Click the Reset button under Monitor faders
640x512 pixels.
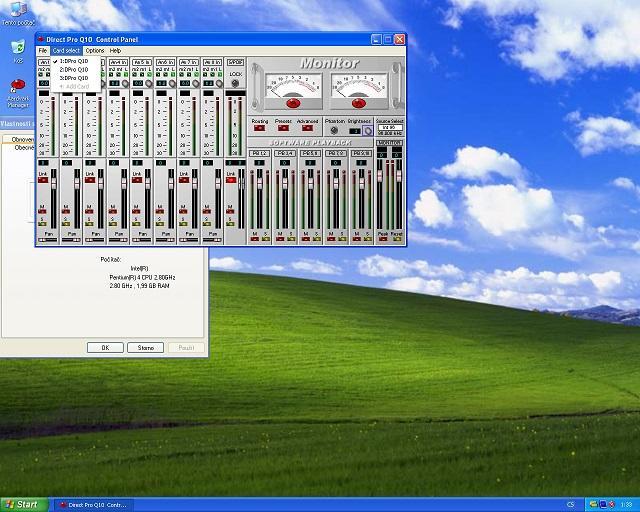[397, 239]
